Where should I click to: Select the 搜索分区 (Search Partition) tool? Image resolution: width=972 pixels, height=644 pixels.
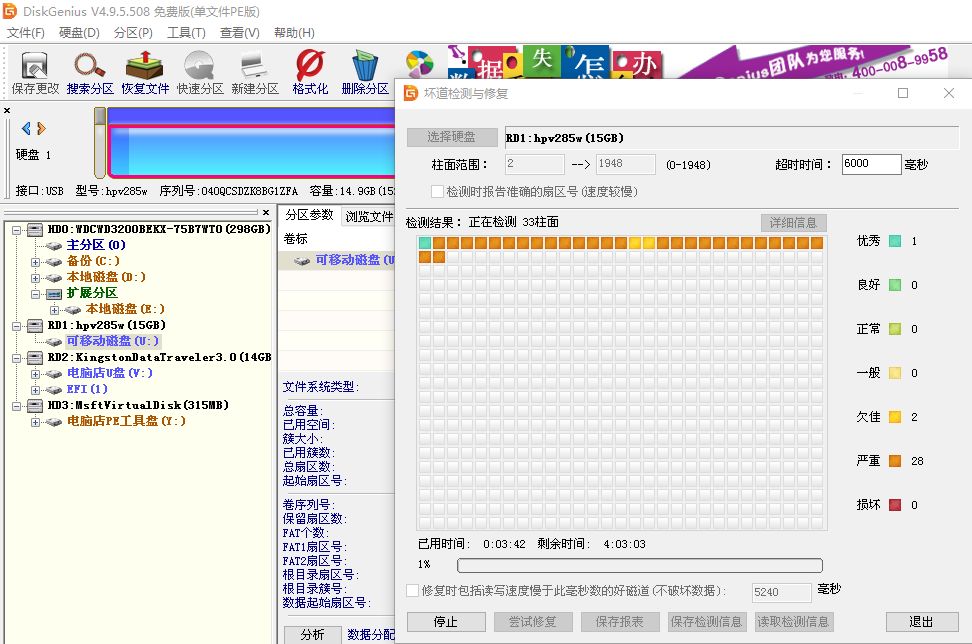[89, 70]
